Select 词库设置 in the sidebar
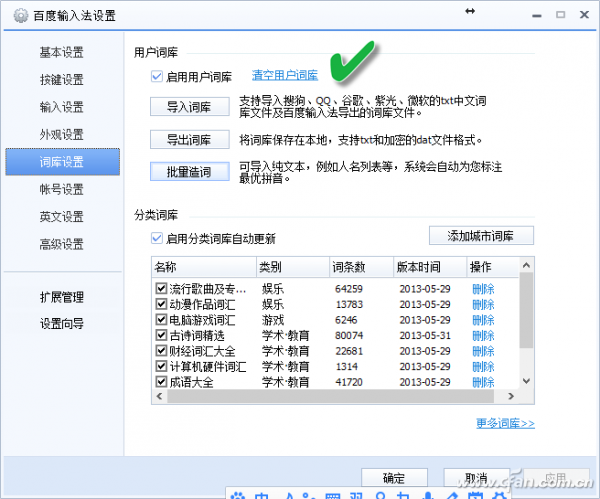The height and width of the screenshot is (499, 600). 62,162
